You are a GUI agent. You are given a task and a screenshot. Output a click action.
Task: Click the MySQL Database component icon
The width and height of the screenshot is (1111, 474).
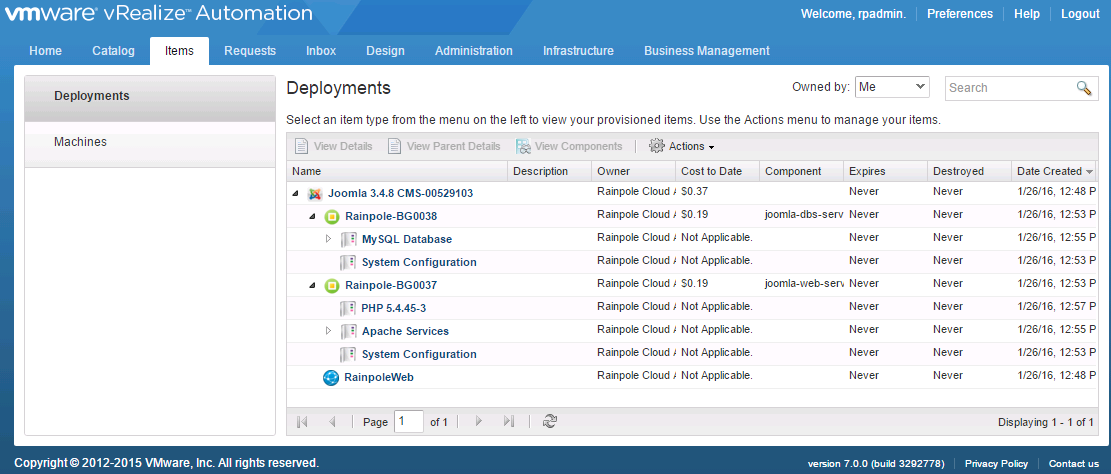(348, 239)
